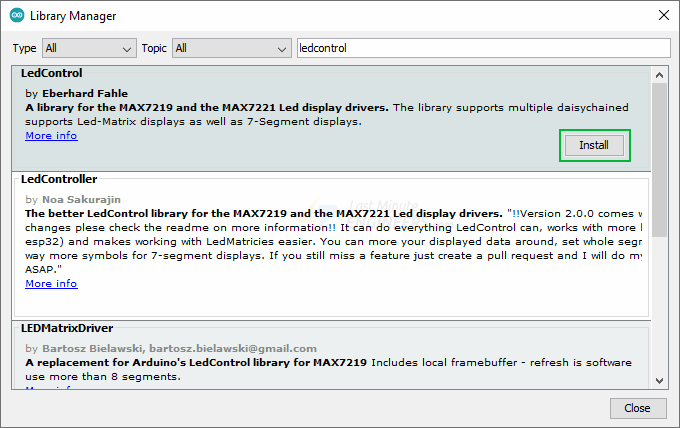Close the Library Manager window with X

(664, 16)
